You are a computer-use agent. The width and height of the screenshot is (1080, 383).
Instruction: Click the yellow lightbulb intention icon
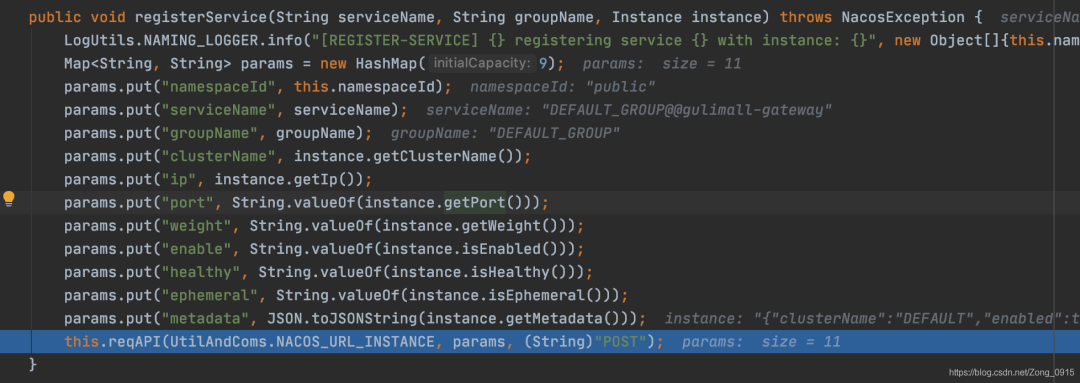[9, 200]
